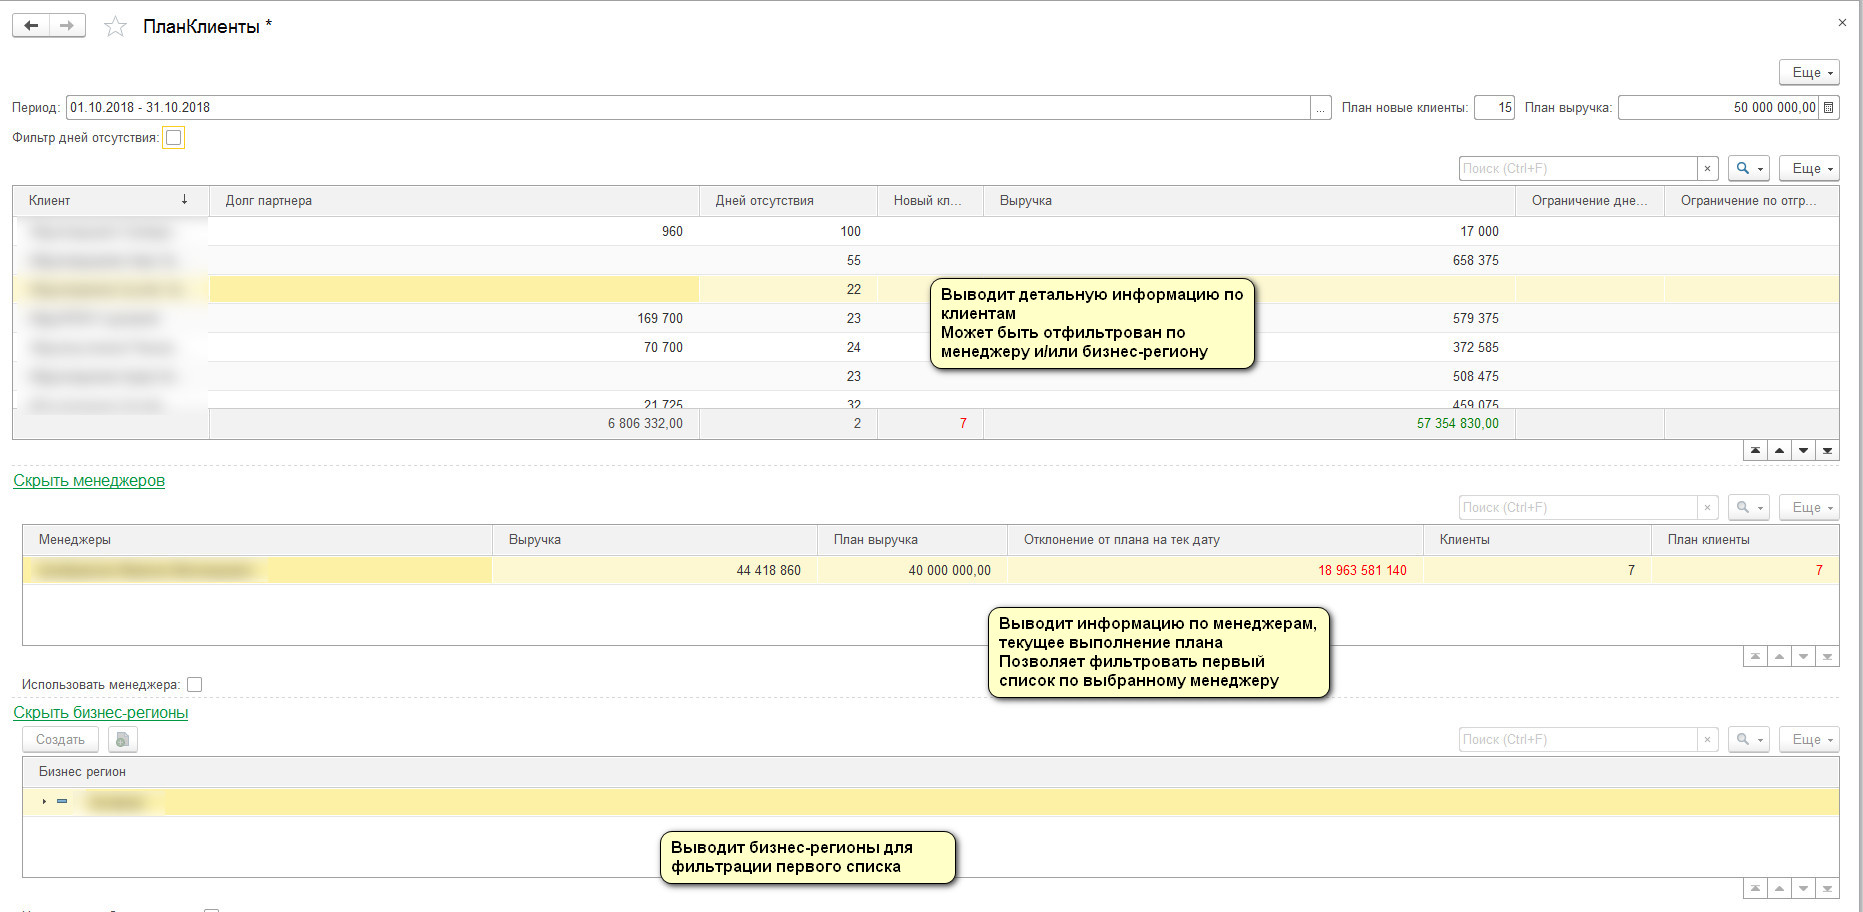Jump to the last row of clients table
This screenshot has width=1863, height=912.
coord(1827,451)
